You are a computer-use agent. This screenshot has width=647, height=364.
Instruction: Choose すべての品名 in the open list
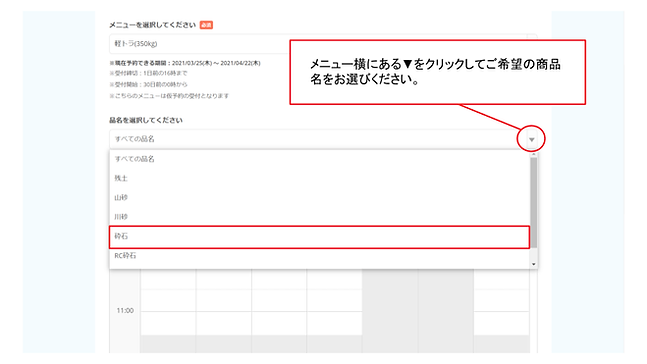(319, 159)
